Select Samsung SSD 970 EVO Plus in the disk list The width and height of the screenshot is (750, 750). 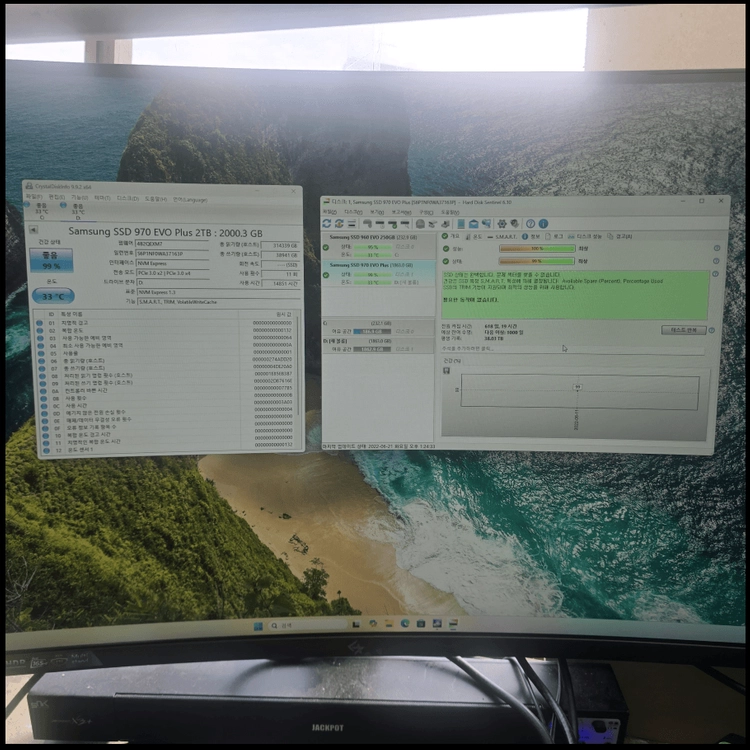tap(379, 274)
